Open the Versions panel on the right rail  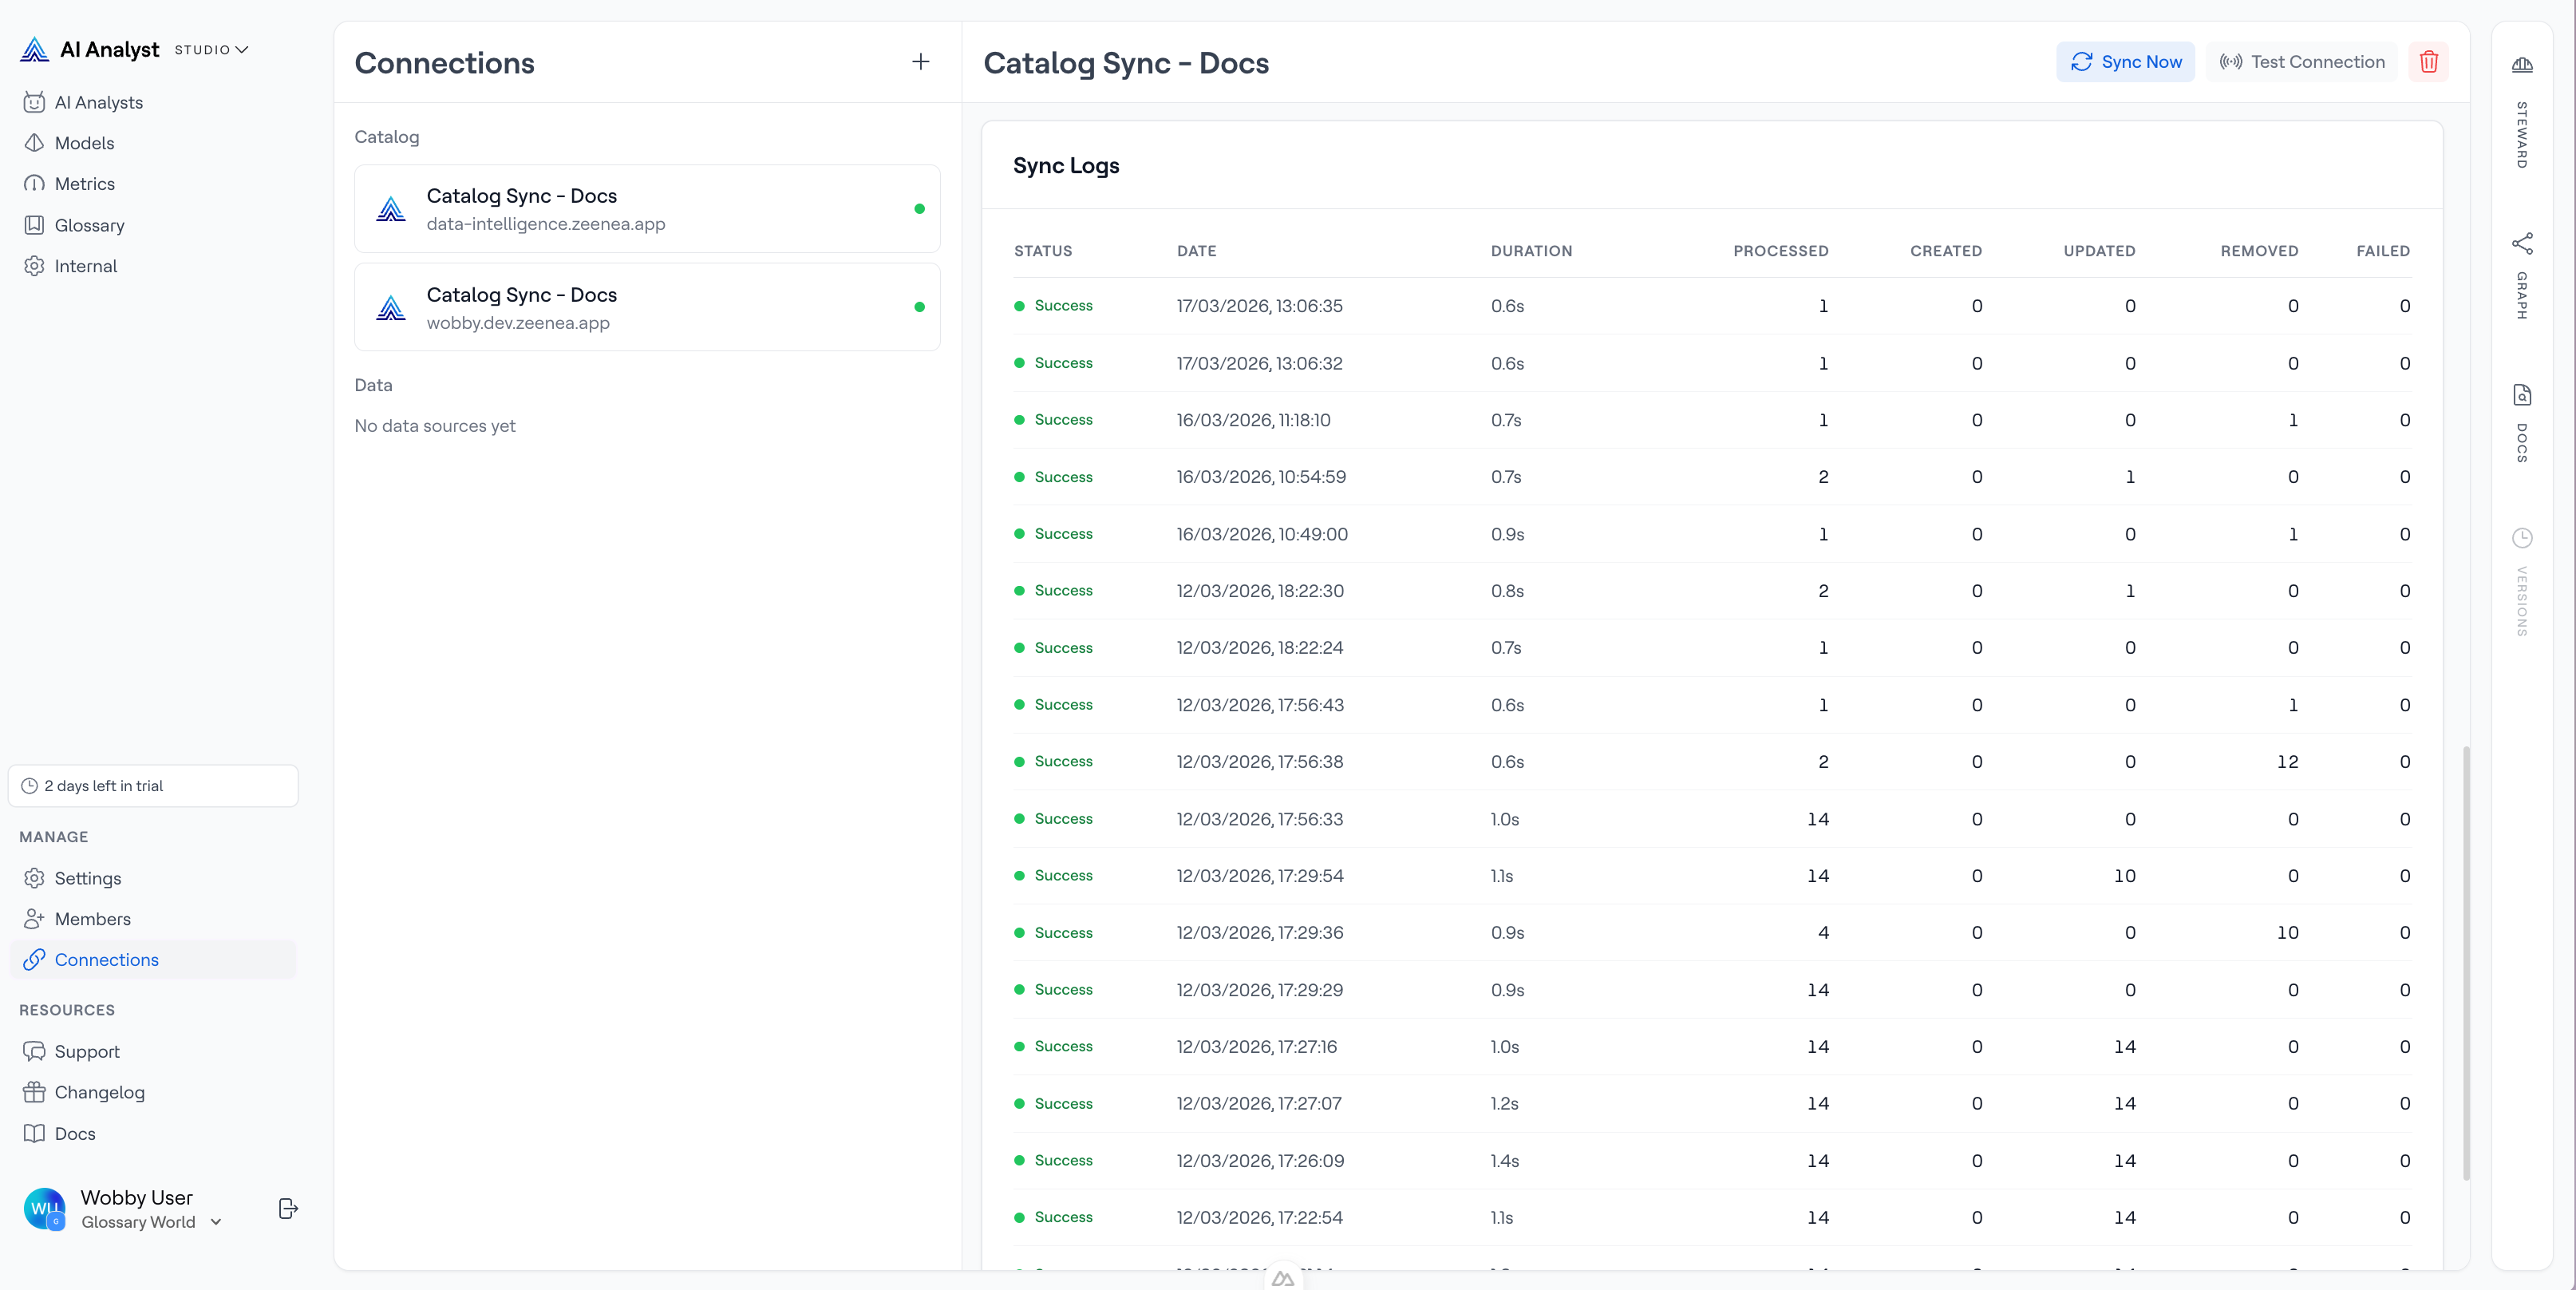(2523, 537)
